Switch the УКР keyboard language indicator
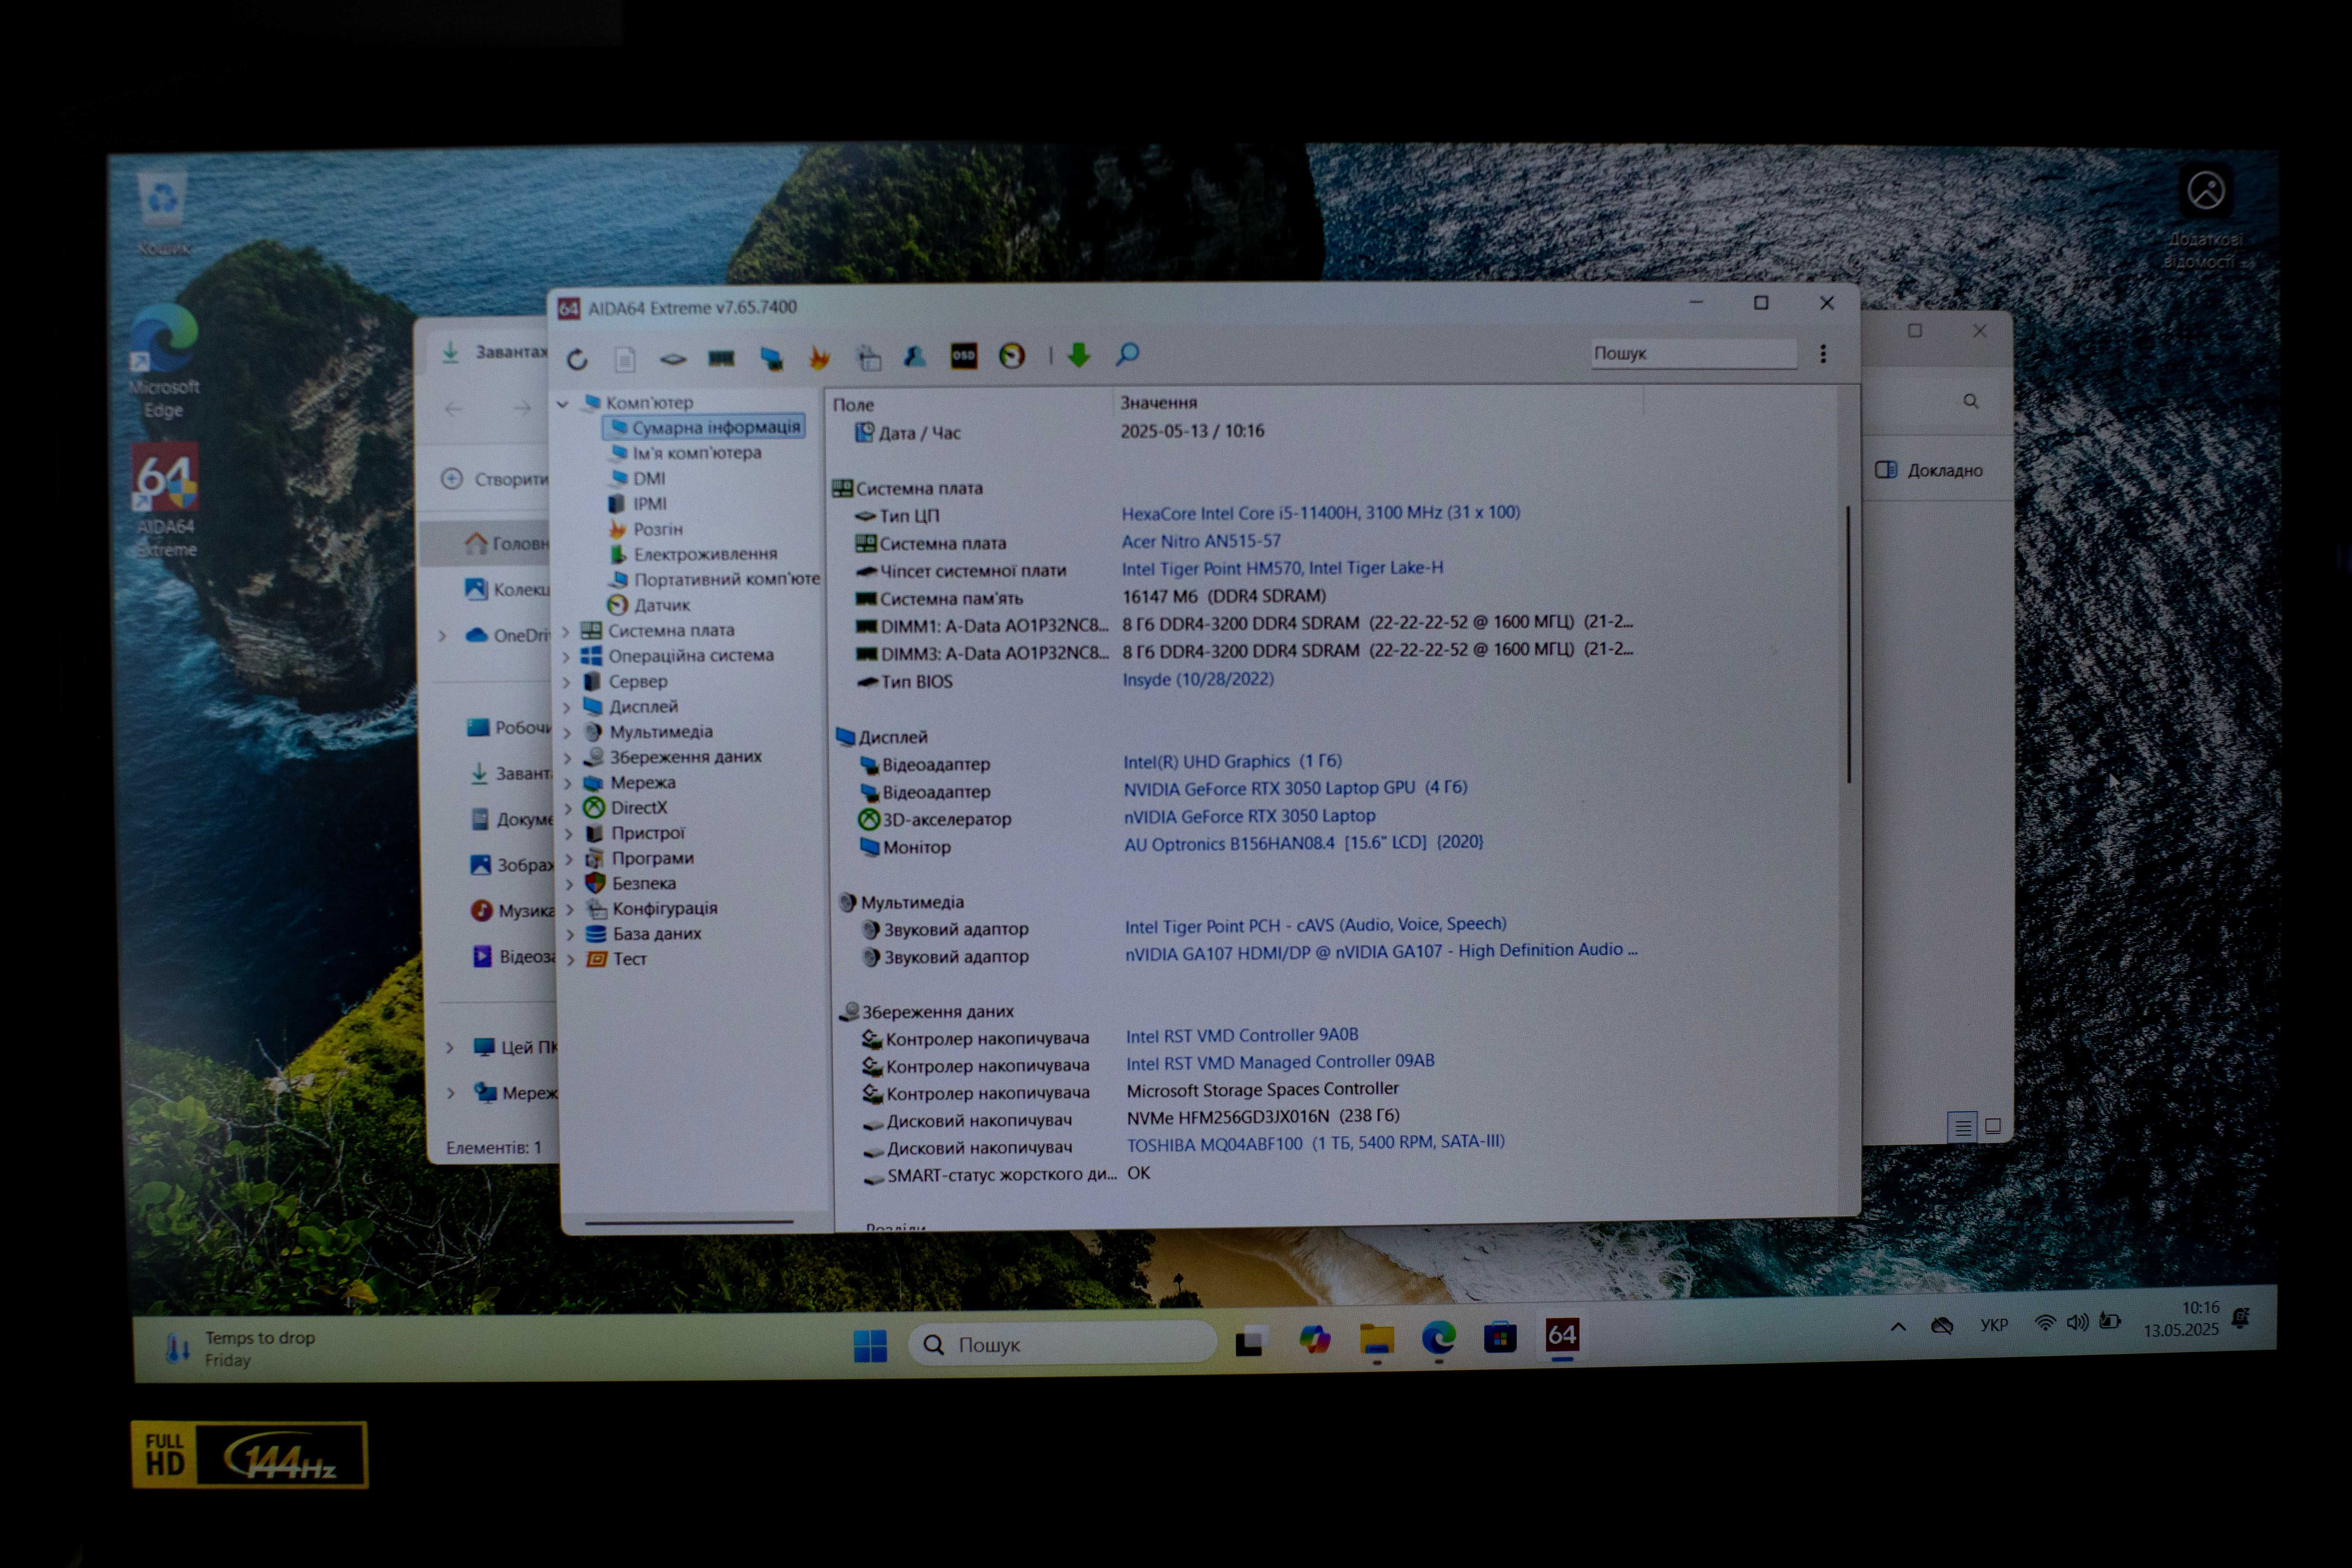The image size is (2352, 1568). 1993,1324
